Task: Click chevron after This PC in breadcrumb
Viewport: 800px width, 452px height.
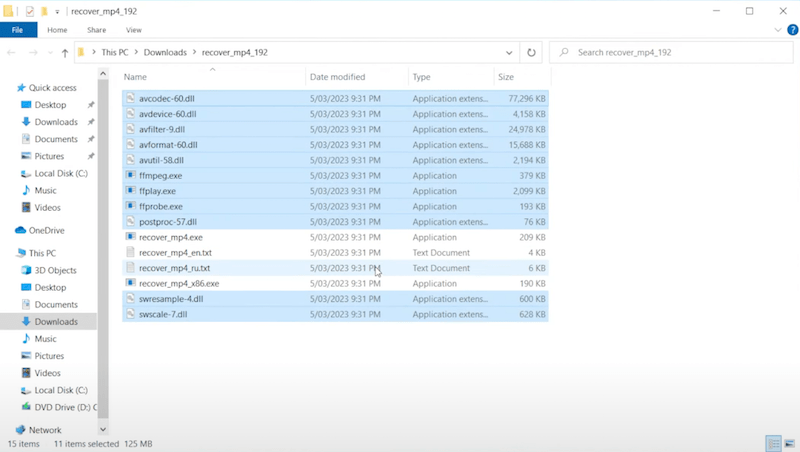Action: tap(136, 52)
